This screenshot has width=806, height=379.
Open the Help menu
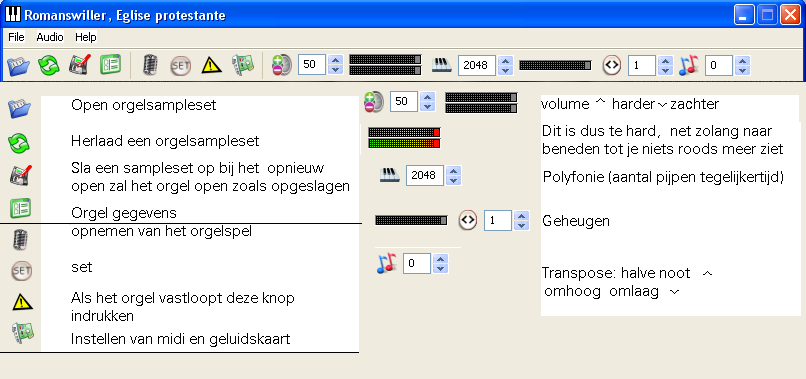point(85,37)
